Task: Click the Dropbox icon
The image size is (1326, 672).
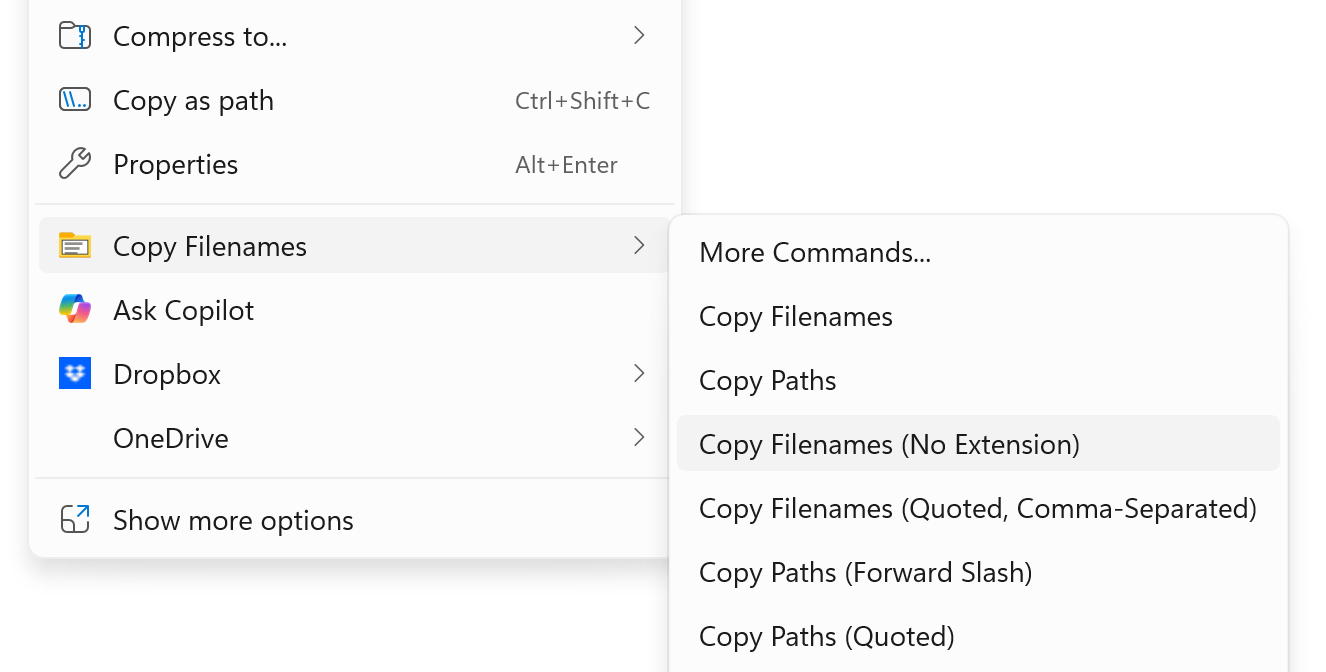Action: coord(75,373)
